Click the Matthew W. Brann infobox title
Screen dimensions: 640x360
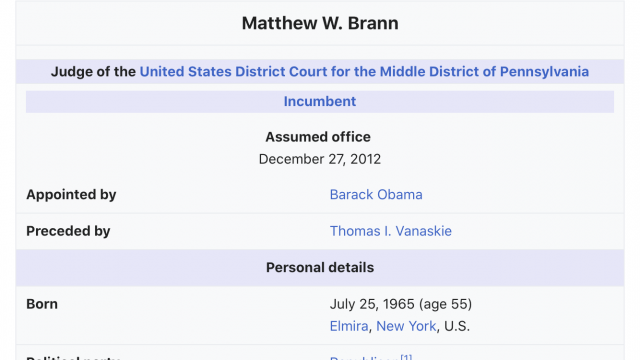320,23
